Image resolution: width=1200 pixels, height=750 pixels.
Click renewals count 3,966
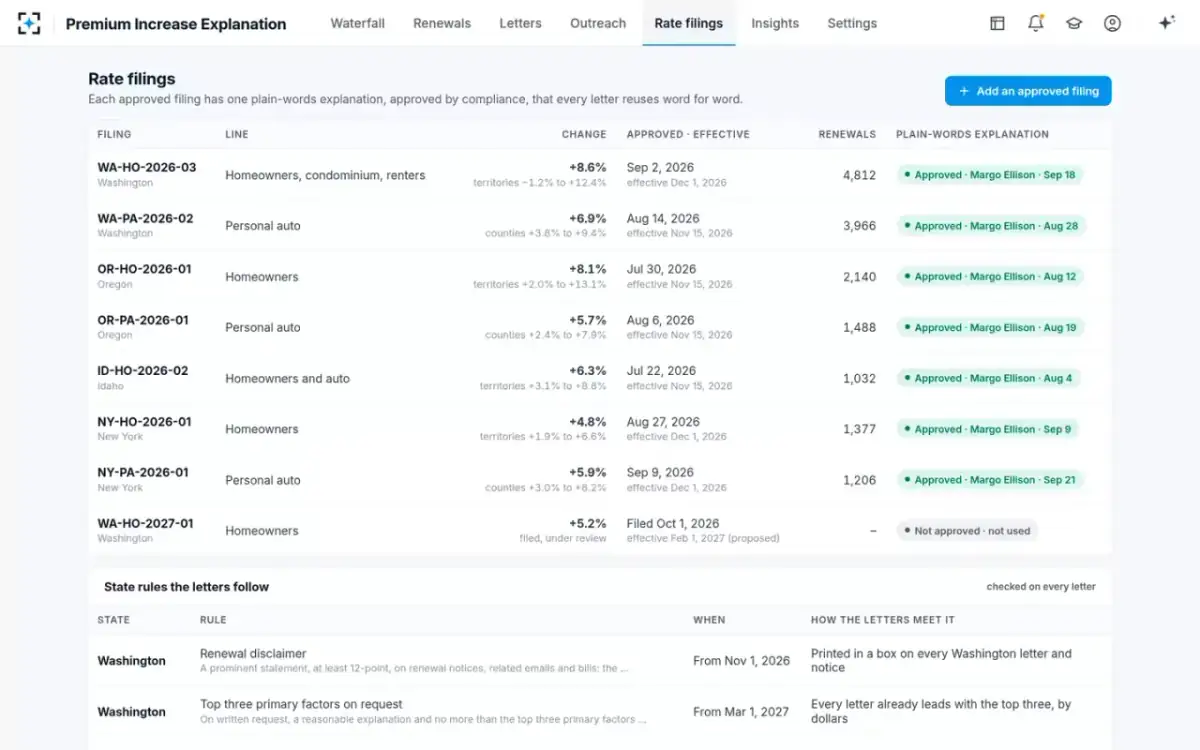pyautogui.click(x=859, y=226)
